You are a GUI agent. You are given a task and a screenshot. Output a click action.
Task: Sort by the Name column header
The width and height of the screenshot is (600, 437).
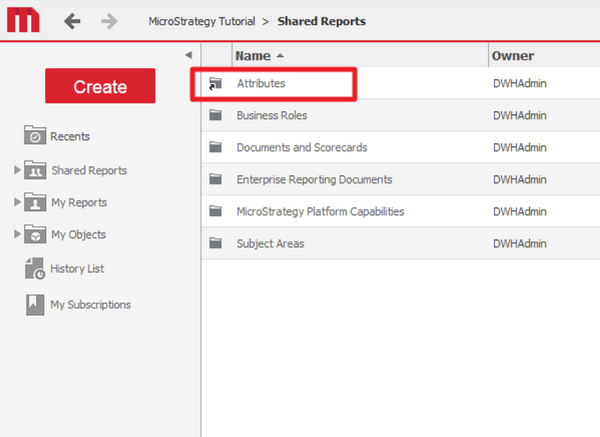pyautogui.click(x=253, y=56)
